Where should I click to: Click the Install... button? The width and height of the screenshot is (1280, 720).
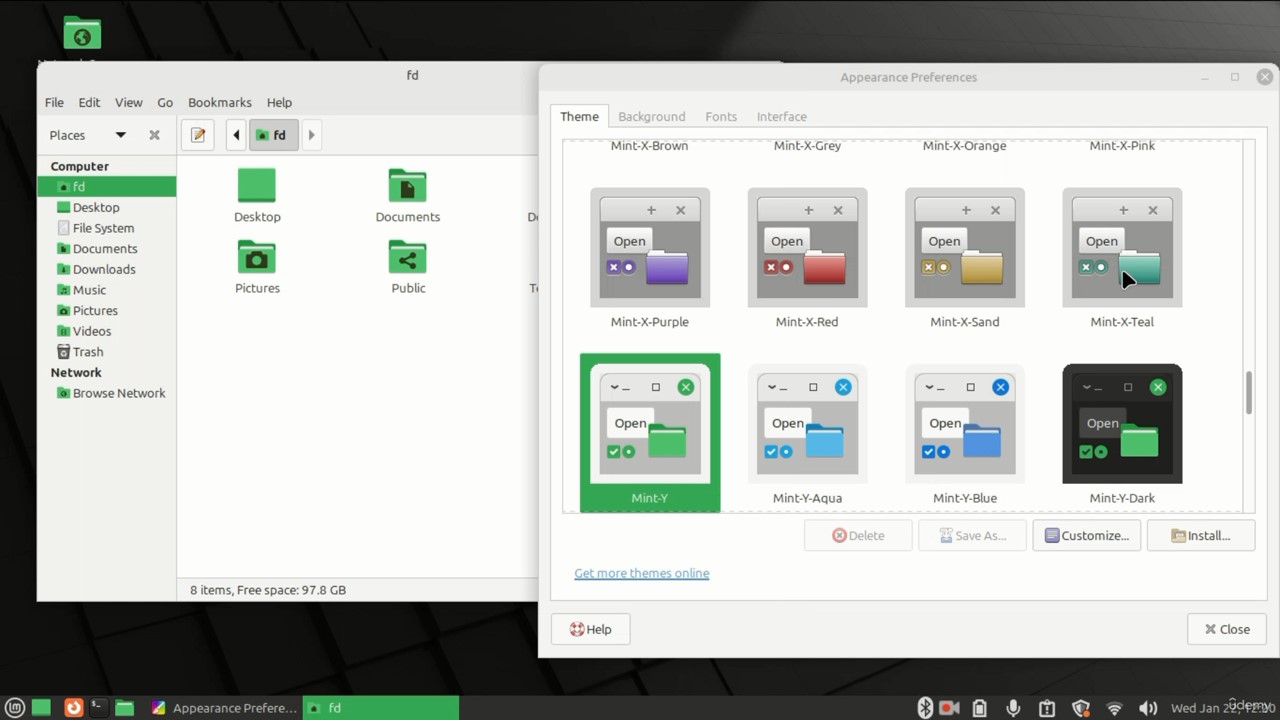(1201, 536)
